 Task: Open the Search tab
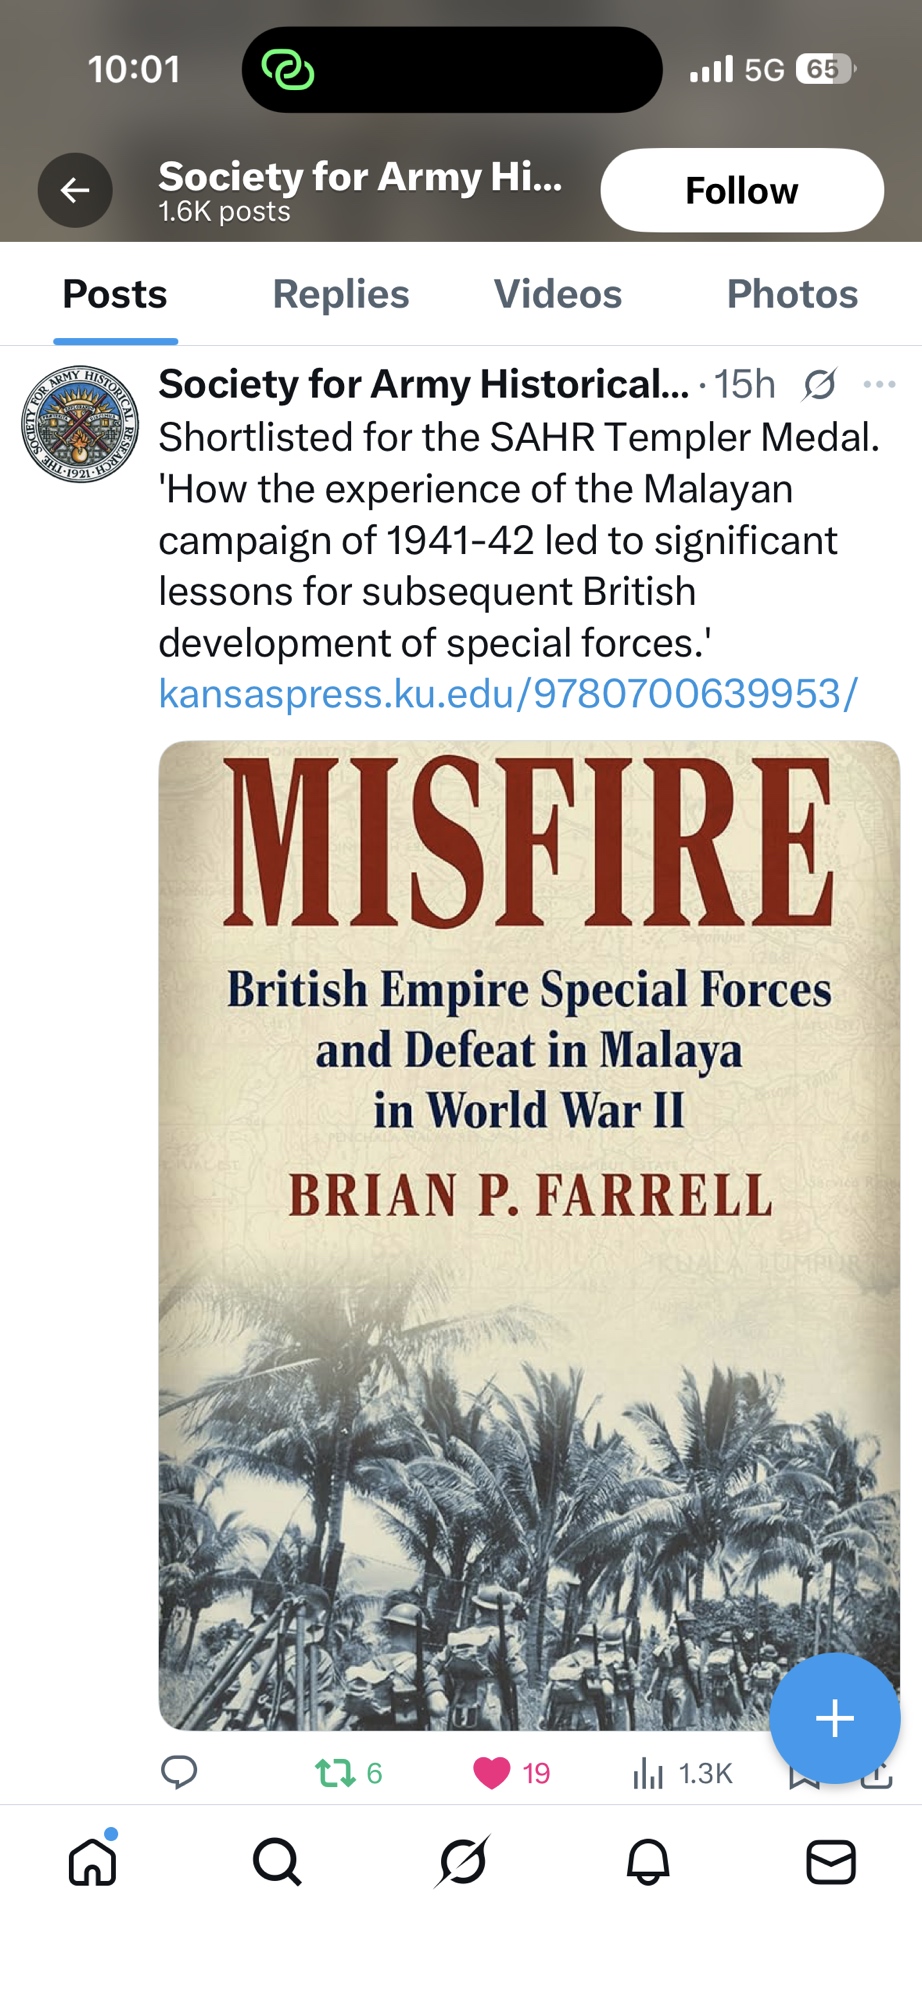[277, 1862]
